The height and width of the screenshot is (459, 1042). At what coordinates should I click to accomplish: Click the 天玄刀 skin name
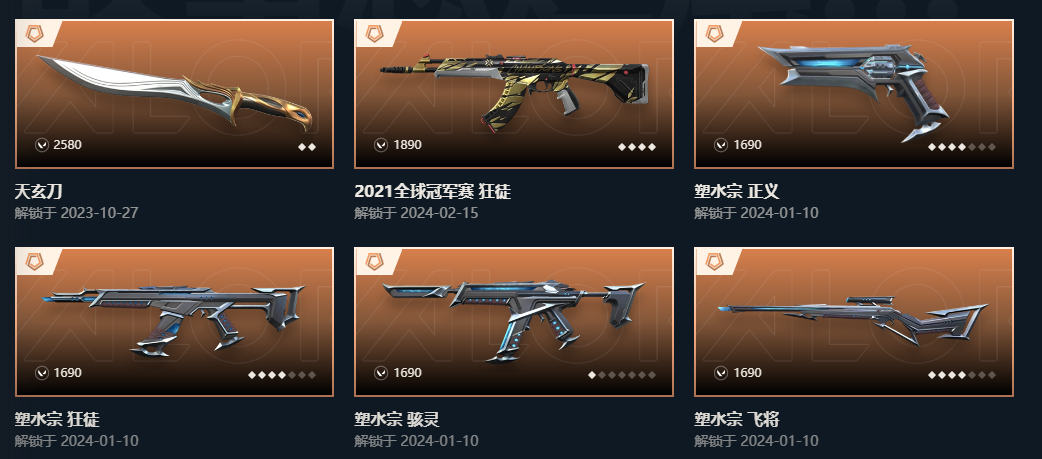(x=39, y=192)
